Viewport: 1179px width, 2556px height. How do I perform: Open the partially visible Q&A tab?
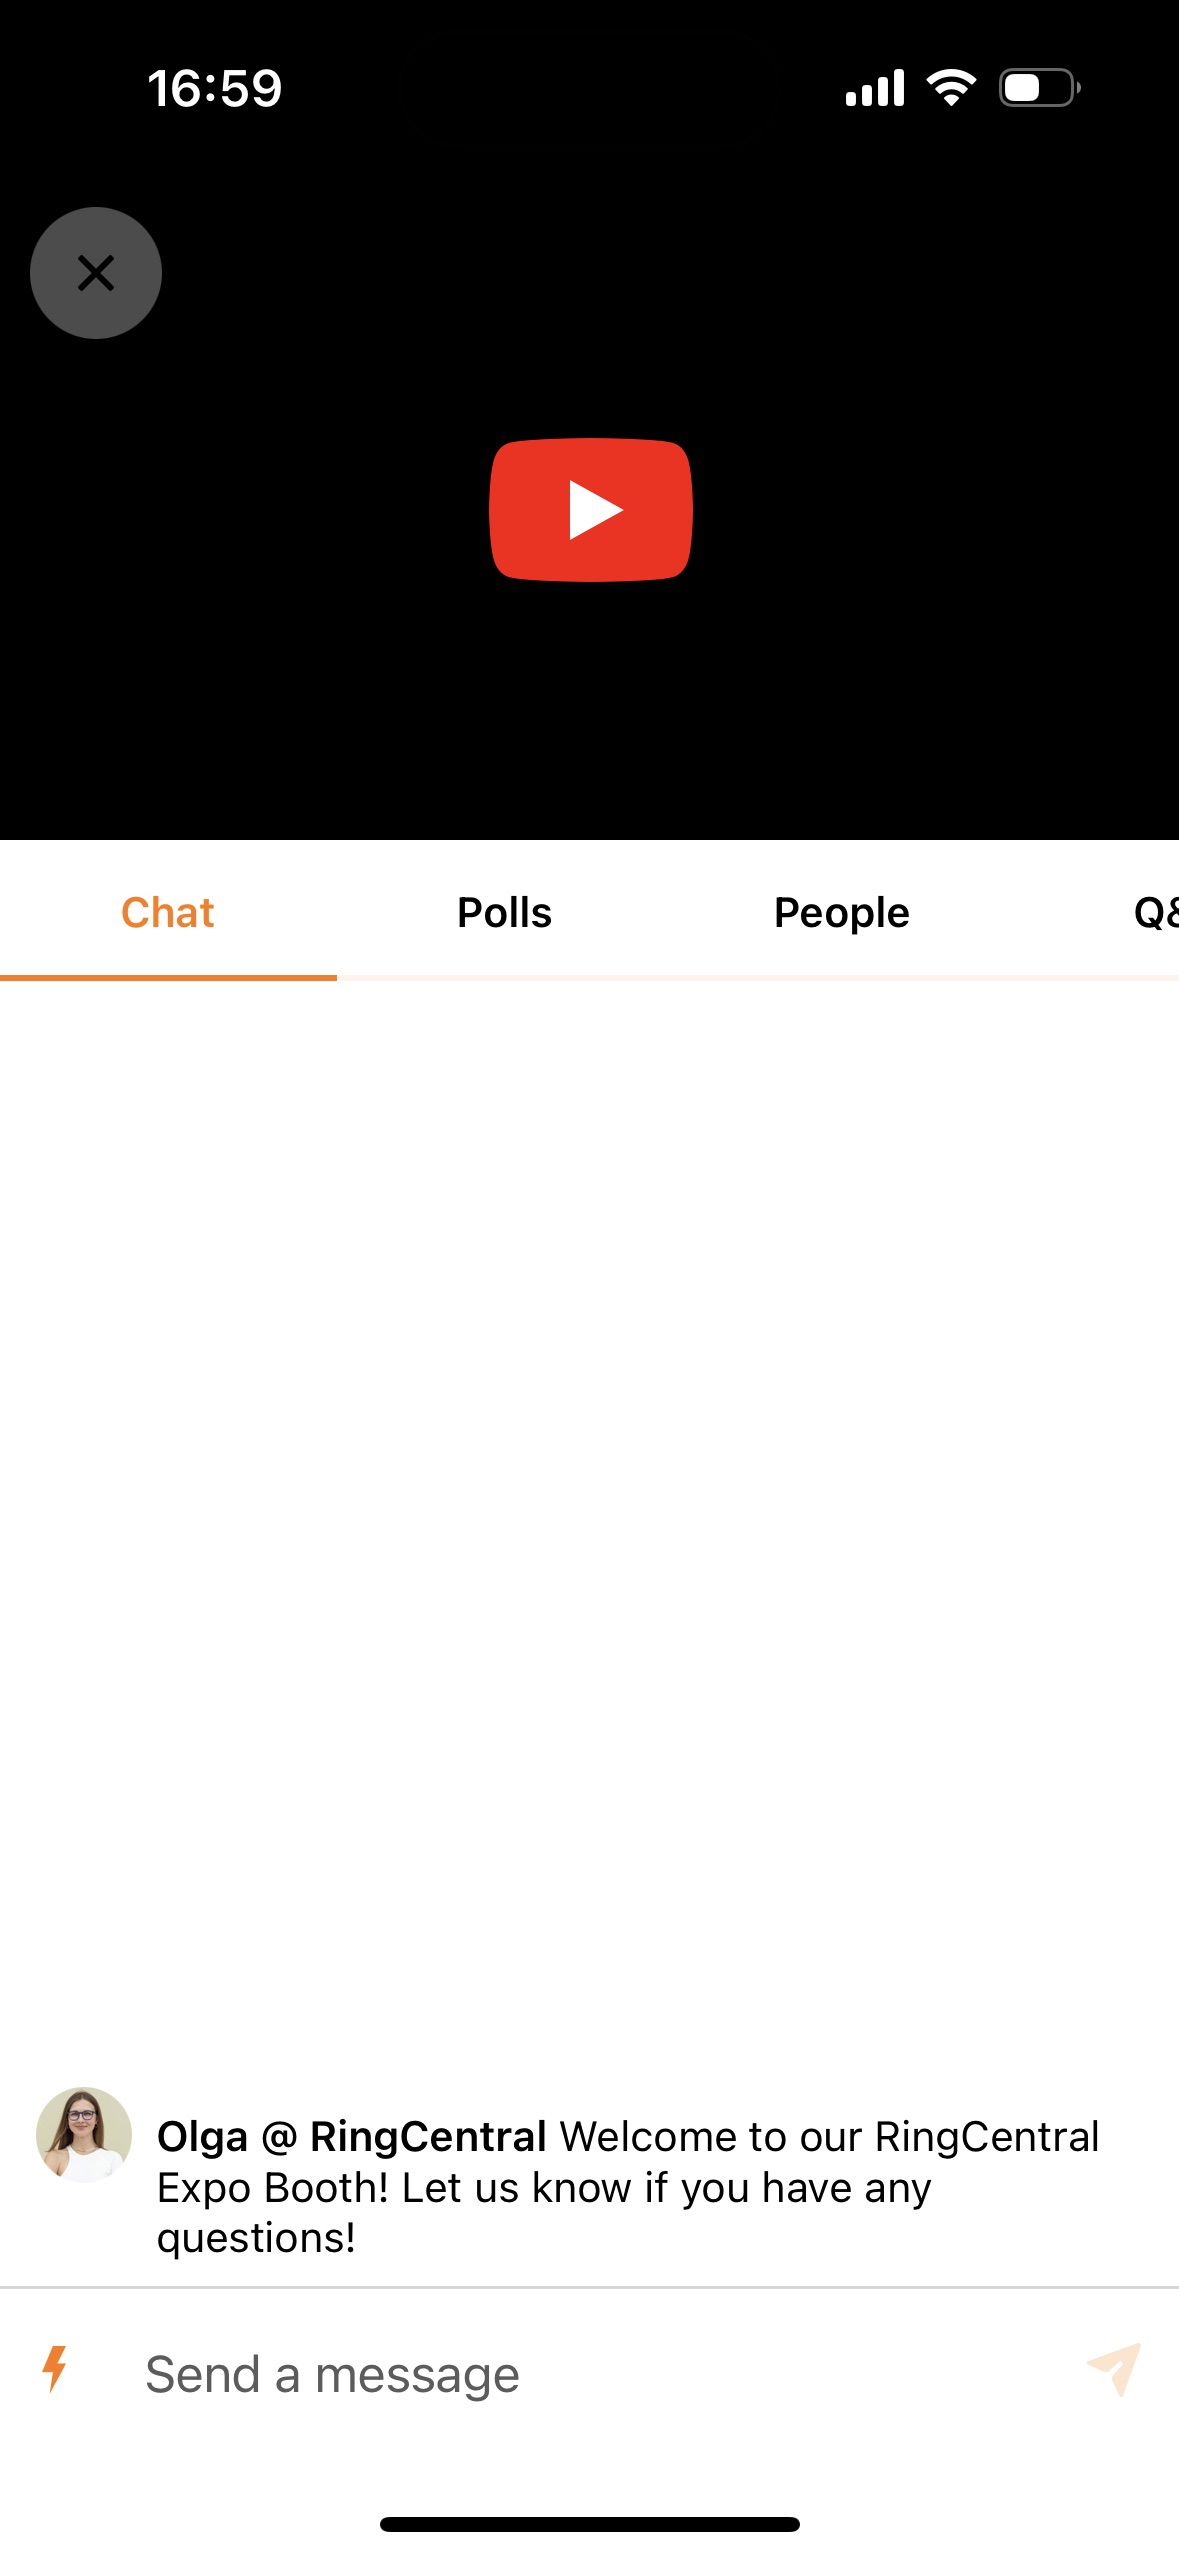(1155, 912)
